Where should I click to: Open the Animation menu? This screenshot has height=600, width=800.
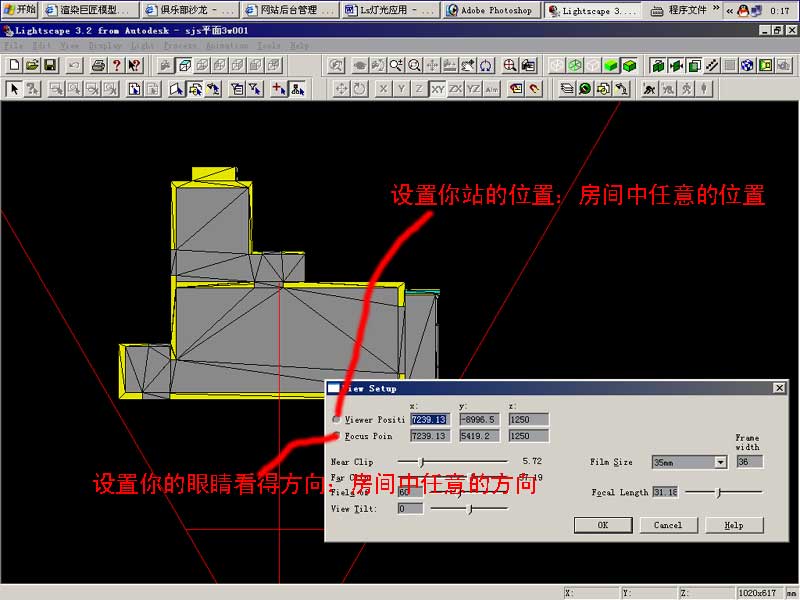[227, 45]
